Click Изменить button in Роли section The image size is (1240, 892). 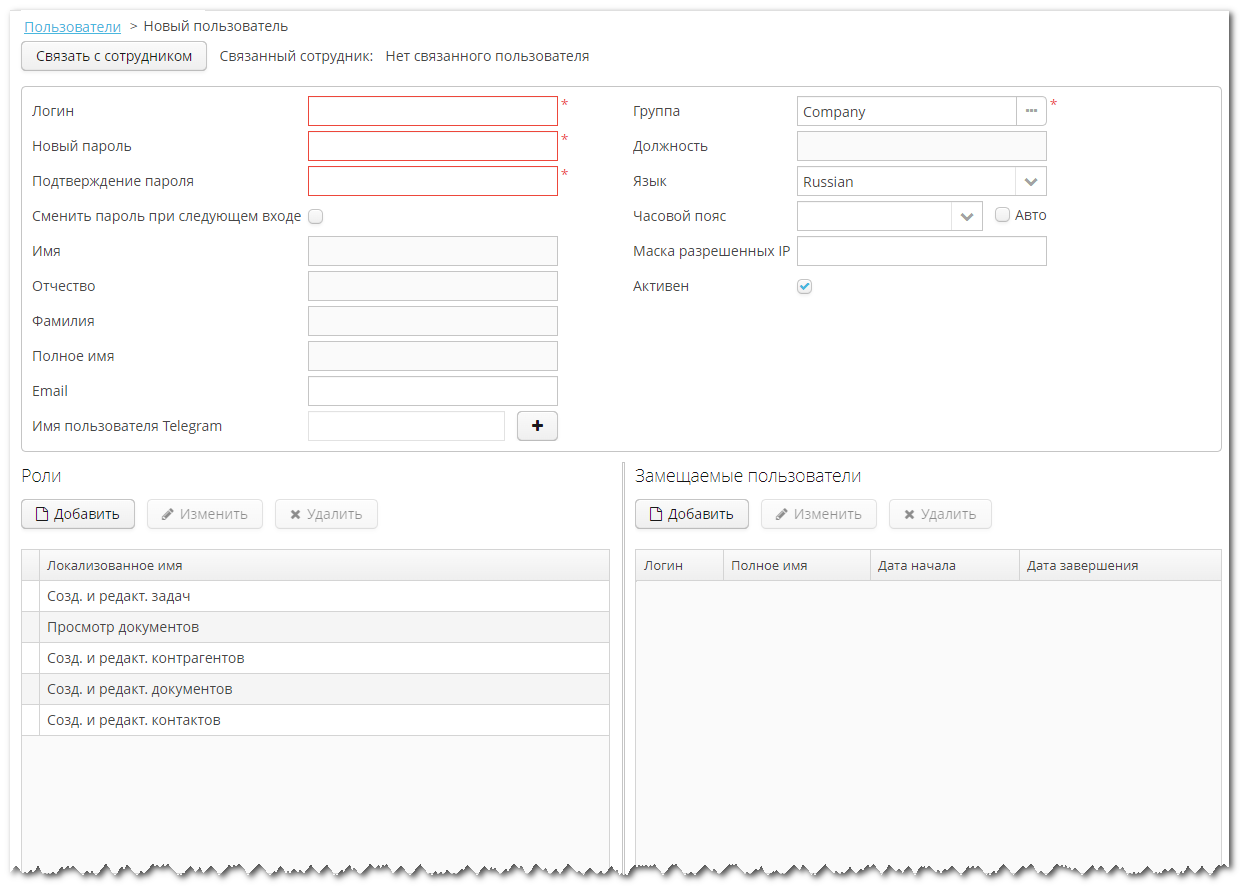coord(204,514)
